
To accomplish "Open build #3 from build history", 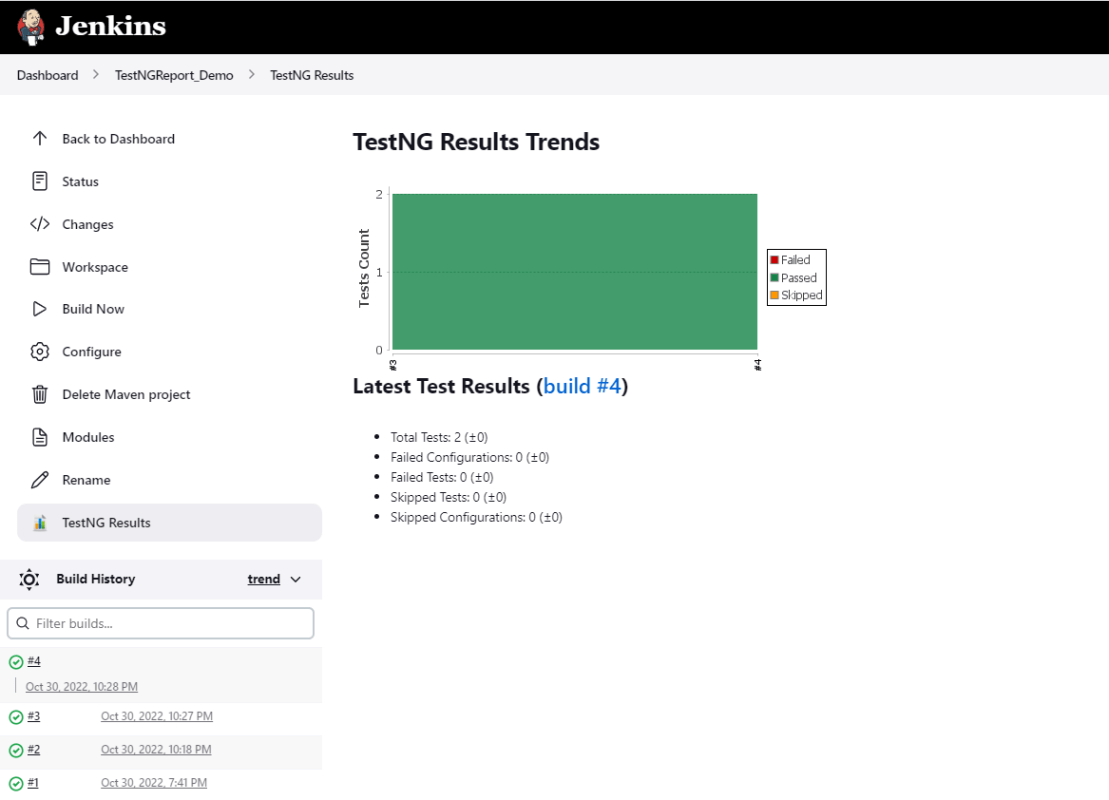I will click(x=34, y=716).
